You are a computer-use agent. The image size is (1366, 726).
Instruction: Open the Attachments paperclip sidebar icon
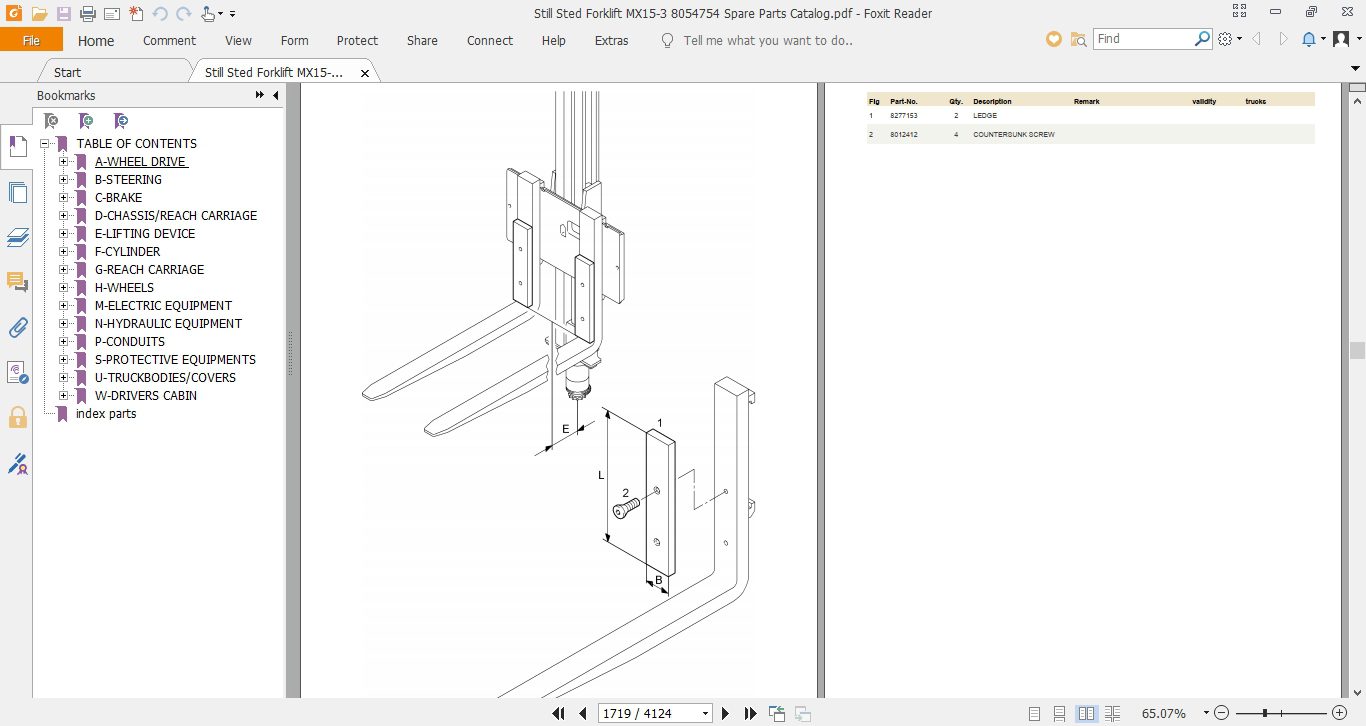(17, 328)
